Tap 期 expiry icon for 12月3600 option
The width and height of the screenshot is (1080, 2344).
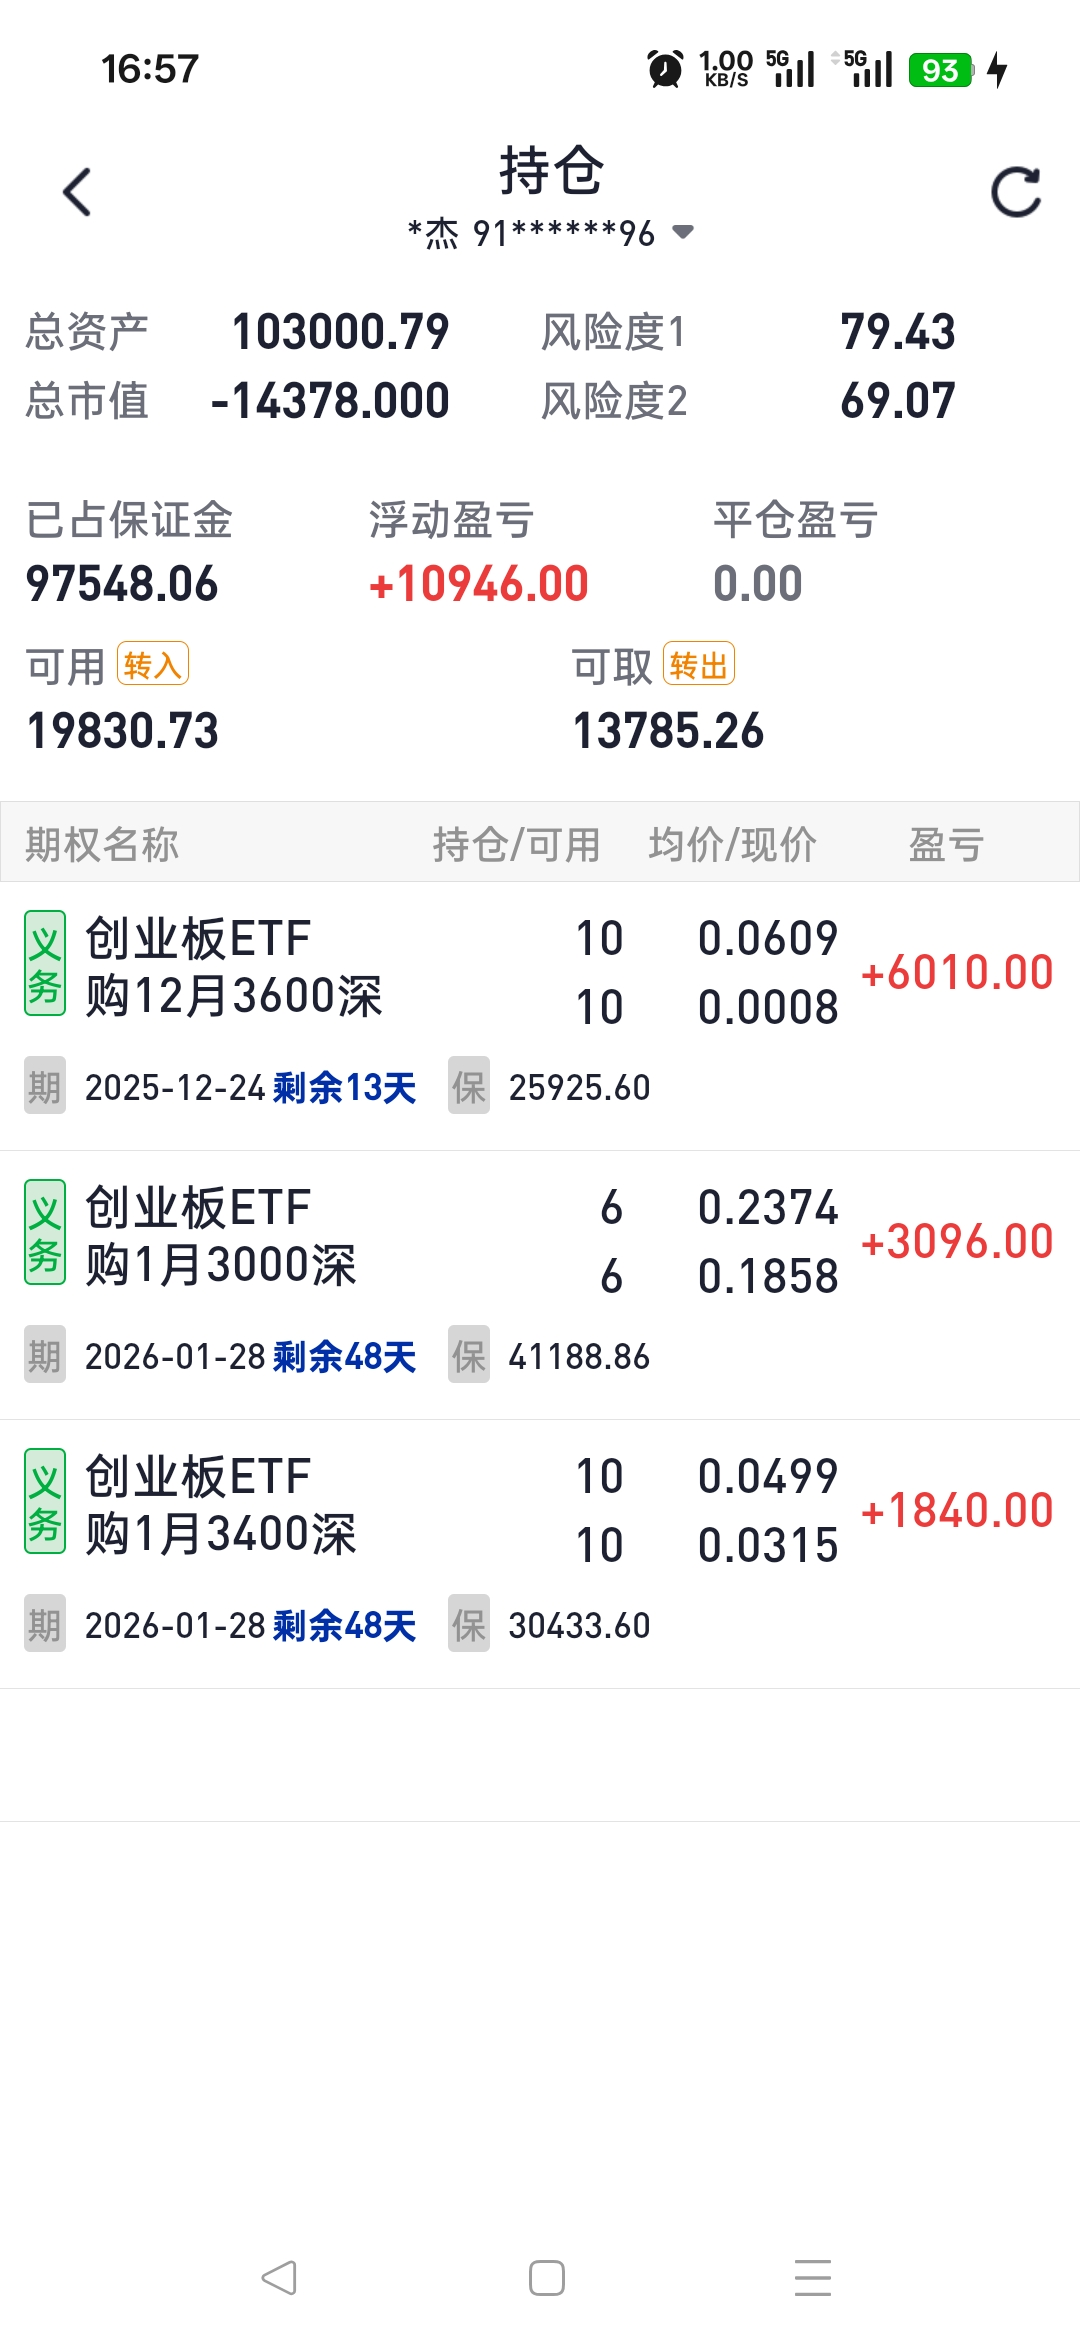point(45,1086)
